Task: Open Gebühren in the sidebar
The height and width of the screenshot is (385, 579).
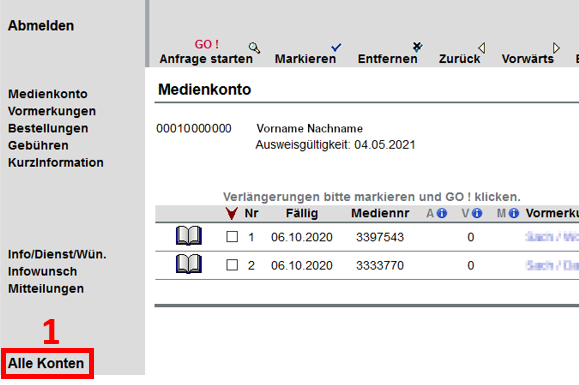Action: [x=38, y=145]
